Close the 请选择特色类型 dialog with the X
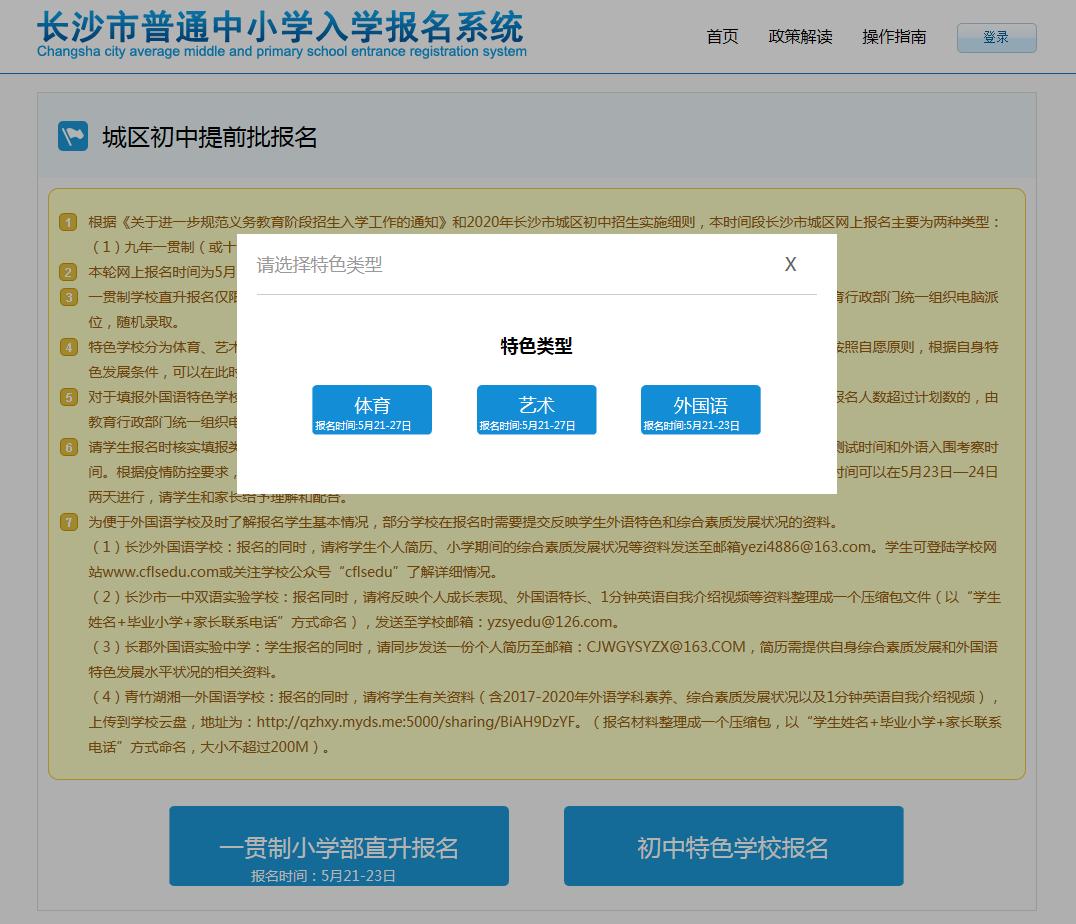 (x=791, y=264)
